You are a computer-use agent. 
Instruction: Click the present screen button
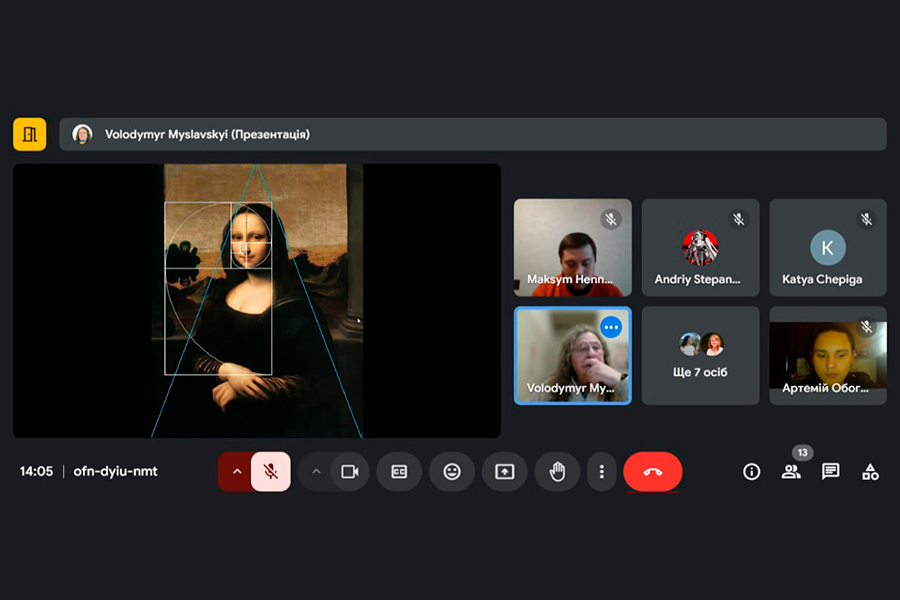(x=505, y=471)
